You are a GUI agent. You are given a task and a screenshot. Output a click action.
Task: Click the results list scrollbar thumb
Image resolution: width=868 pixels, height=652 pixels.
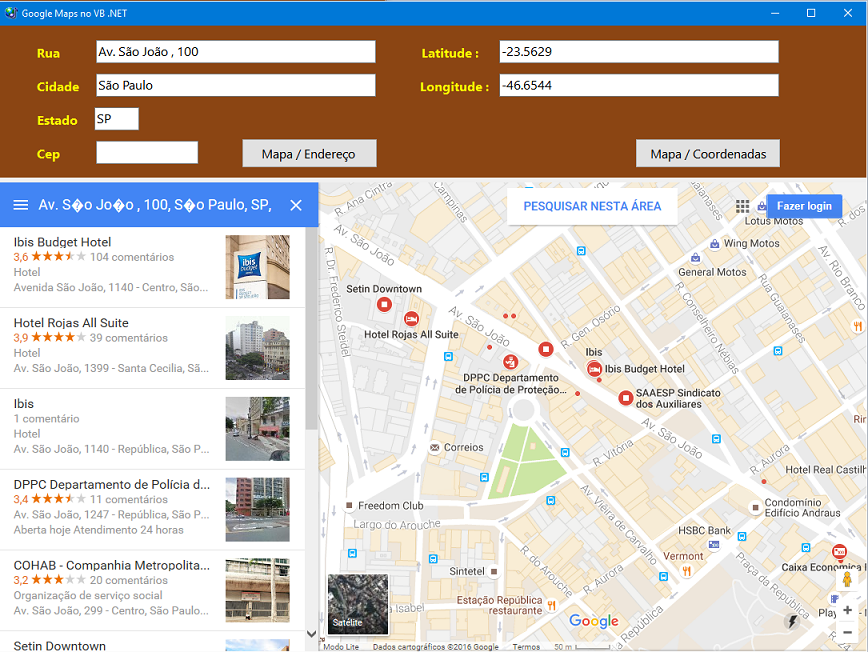tap(312, 328)
